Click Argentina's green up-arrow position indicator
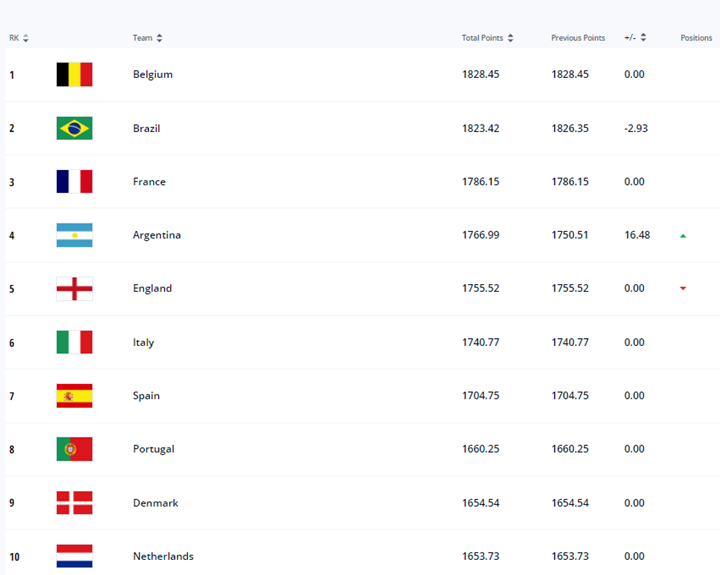The image size is (720, 575). (x=683, y=236)
